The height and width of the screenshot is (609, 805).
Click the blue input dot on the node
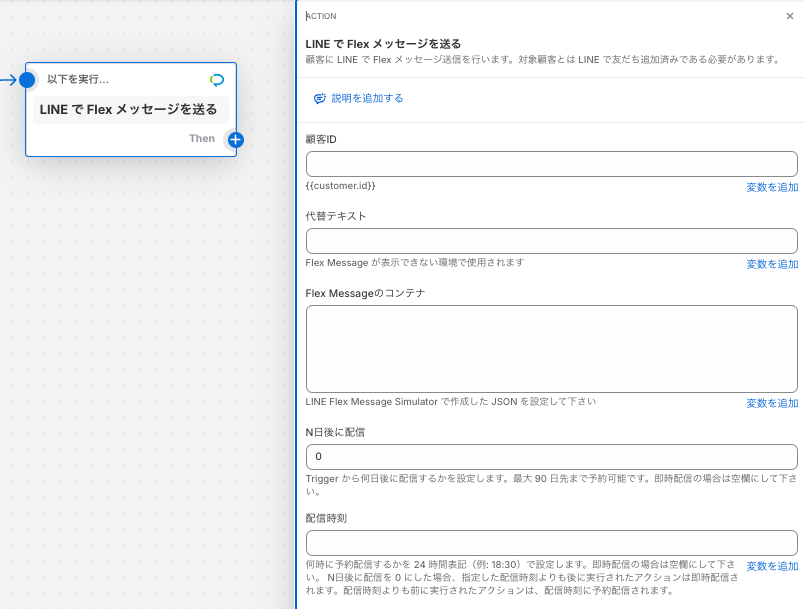tap(27, 80)
